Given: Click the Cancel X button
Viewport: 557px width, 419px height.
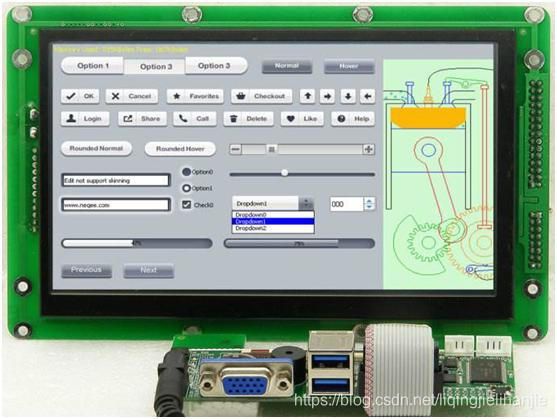Looking at the screenshot, I should (132, 96).
